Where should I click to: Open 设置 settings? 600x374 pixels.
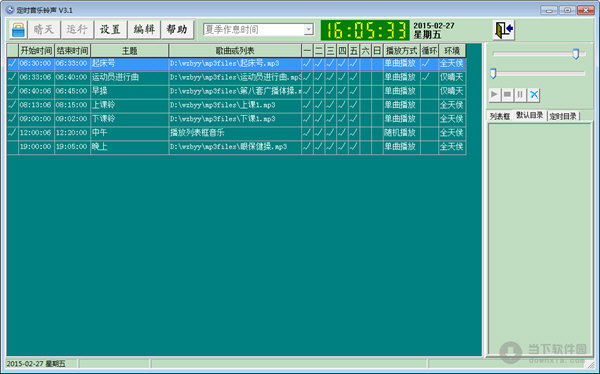point(110,30)
